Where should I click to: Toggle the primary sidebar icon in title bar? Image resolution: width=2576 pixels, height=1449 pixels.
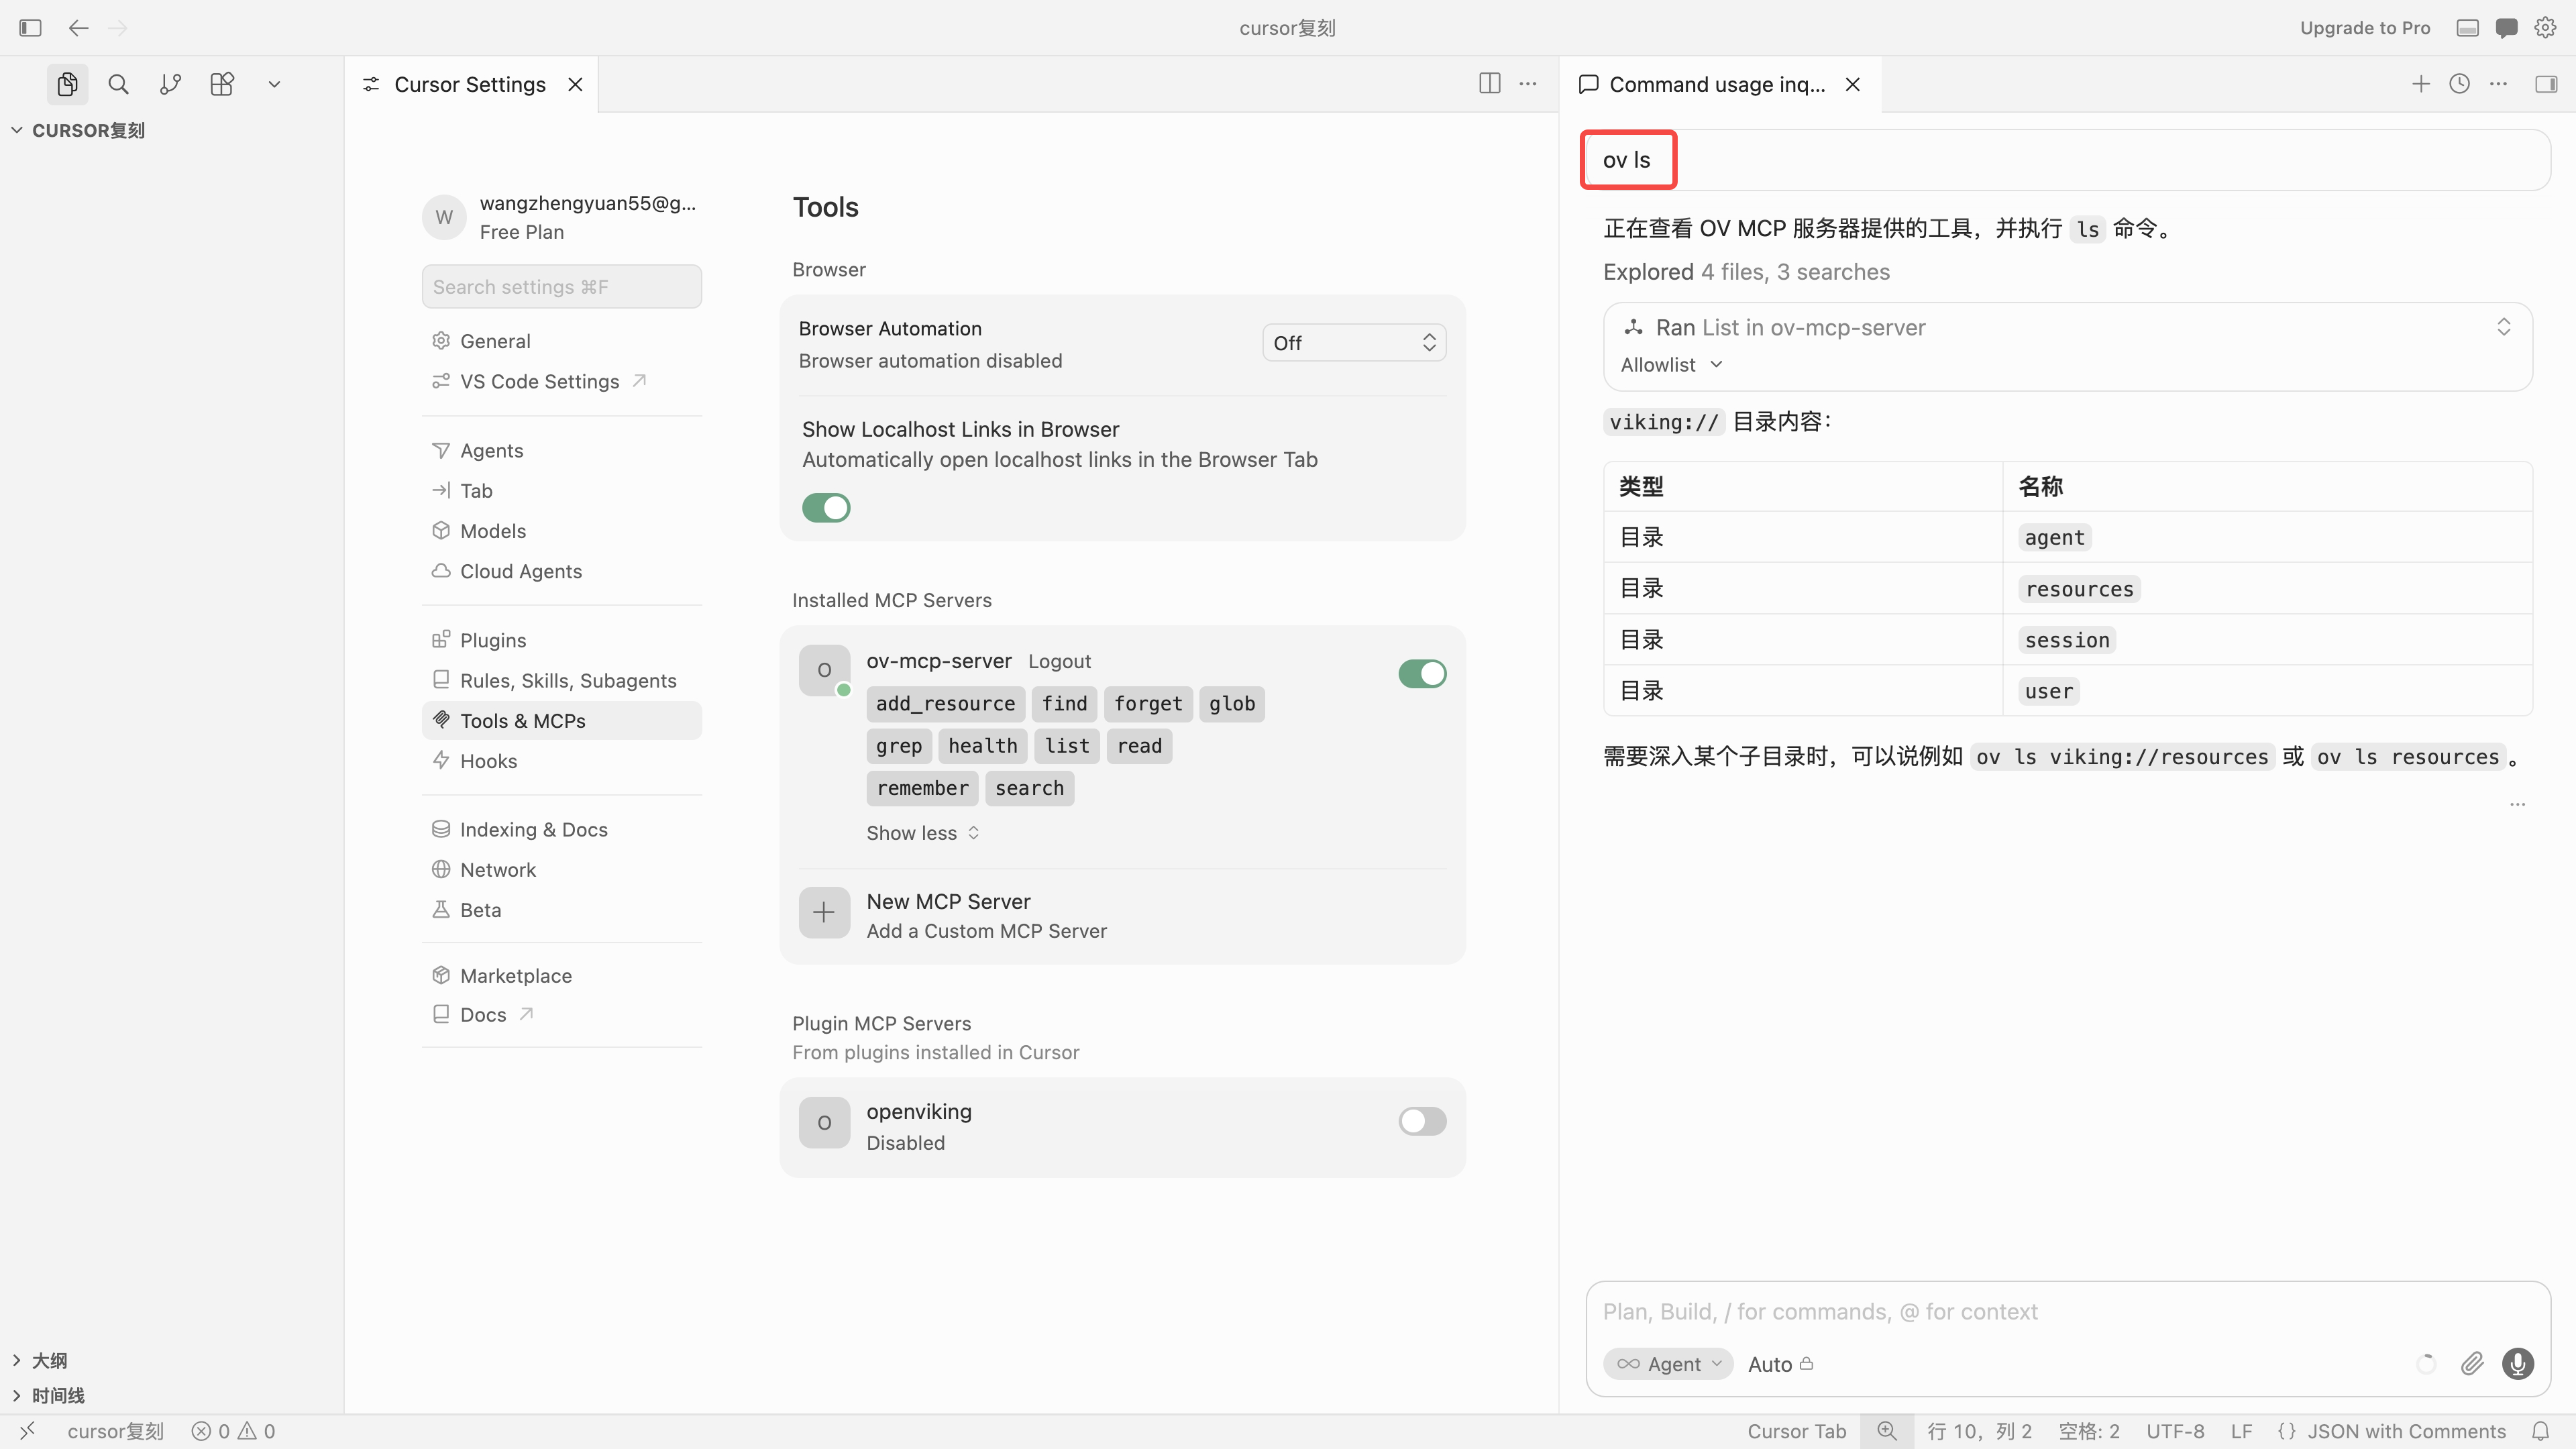pyautogui.click(x=30, y=28)
